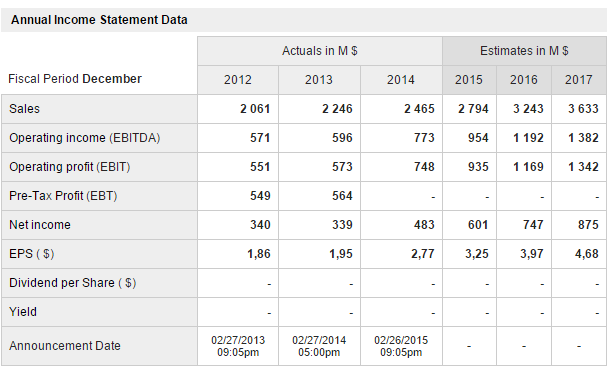Click the Annual Income Statement Data heading
Image resolution: width=607 pixels, height=374 pixels.
99,20
